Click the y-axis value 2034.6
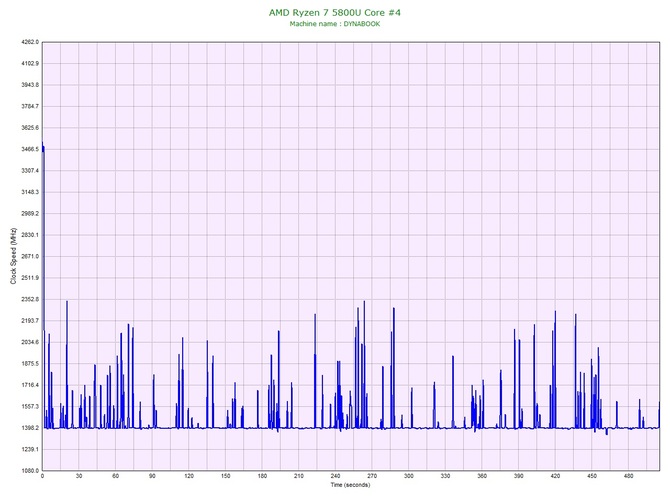Screen dimensions: 670x502 pyautogui.click(x=30, y=342)
